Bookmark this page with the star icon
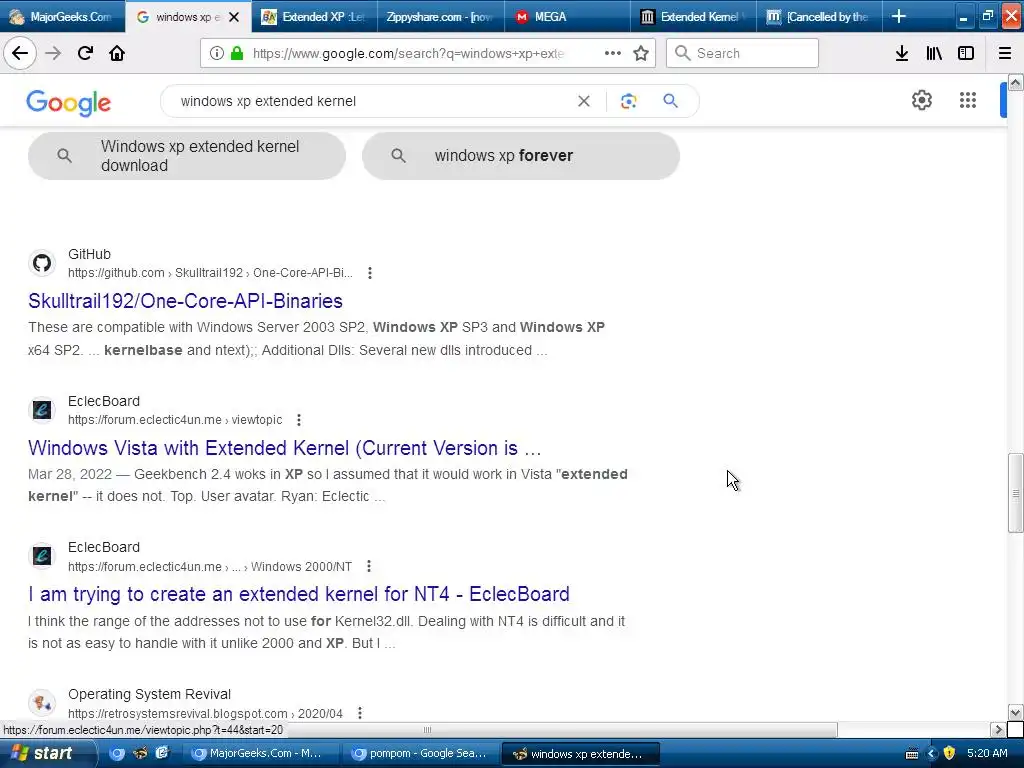Screen dimensions: 1024x768 [x=641, y=53]
